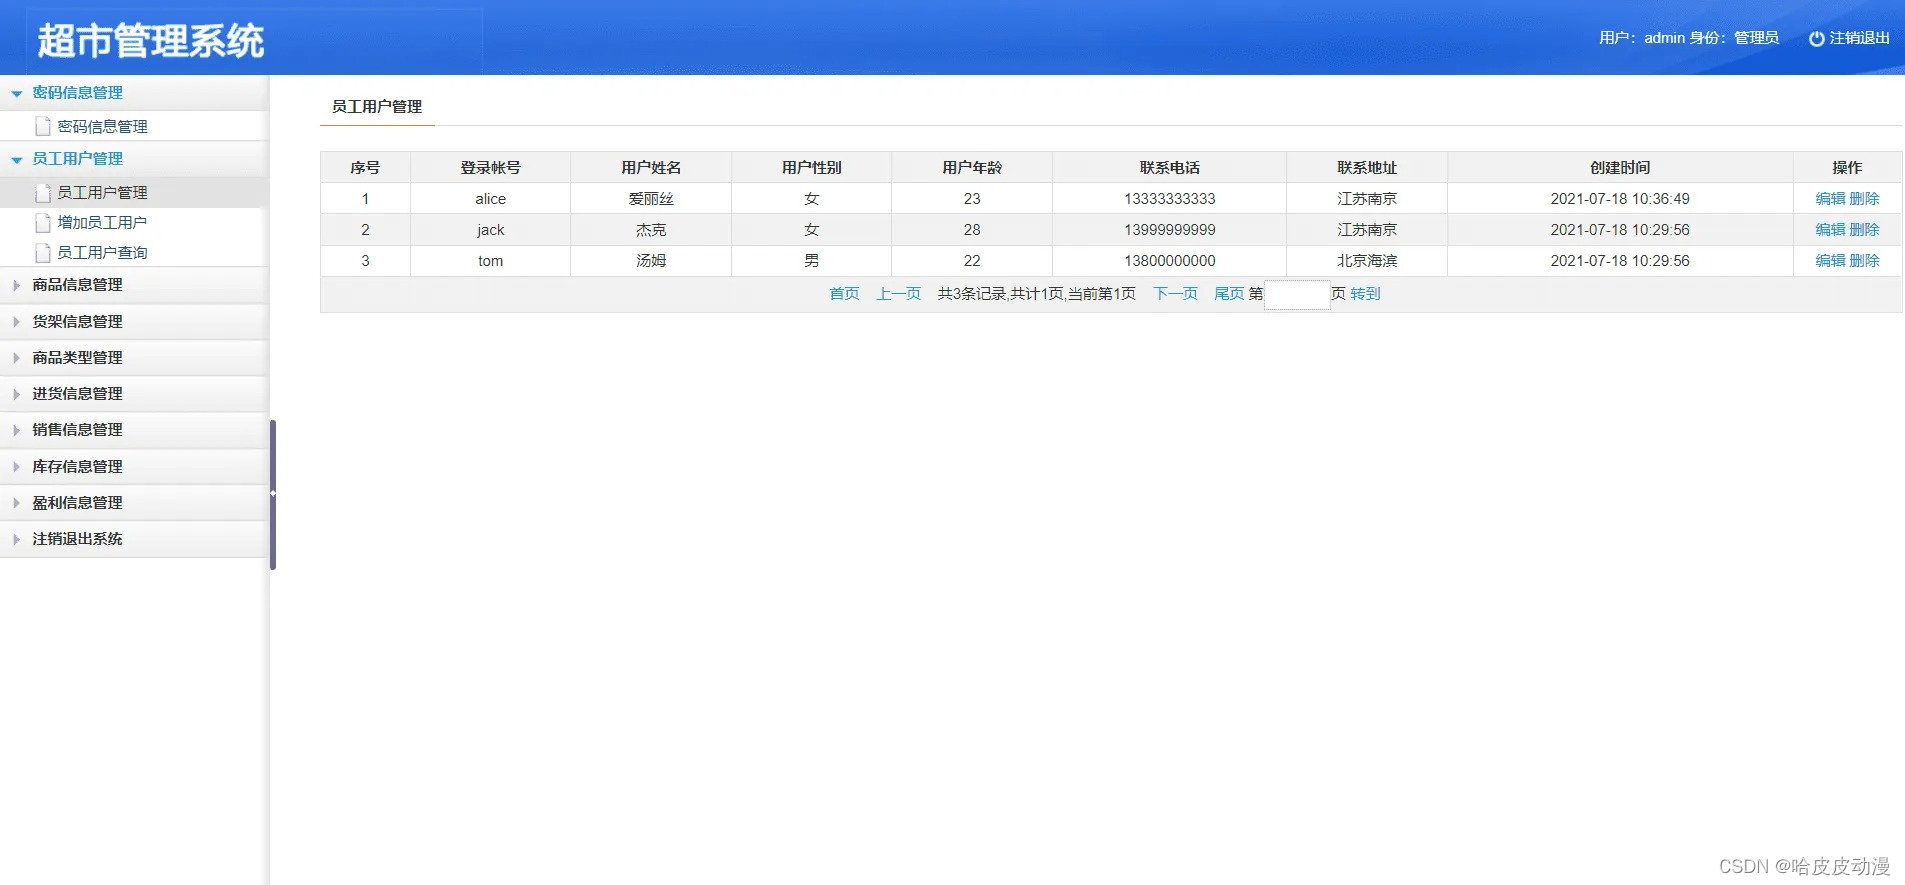
Task: Click the page icon beside 员工用户管理 submenu
Action: pos(43,192)
